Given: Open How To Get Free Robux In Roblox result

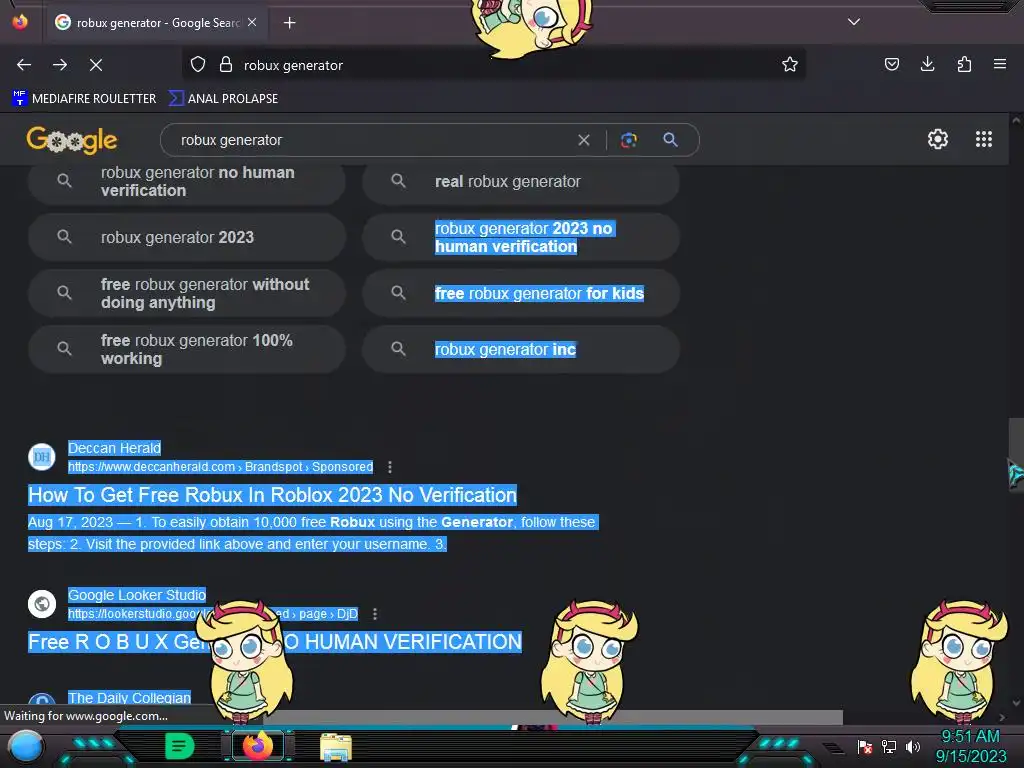Looking at the screenshot, I should (272, 495).
